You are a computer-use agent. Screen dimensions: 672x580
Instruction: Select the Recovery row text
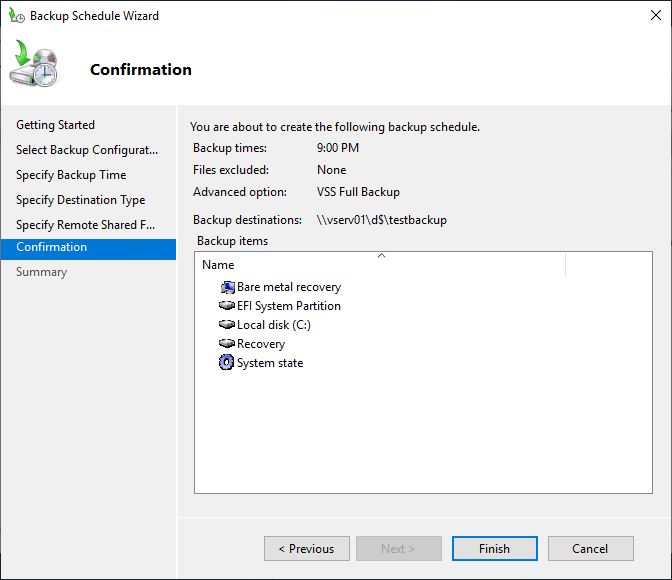[x=261, y=344]
